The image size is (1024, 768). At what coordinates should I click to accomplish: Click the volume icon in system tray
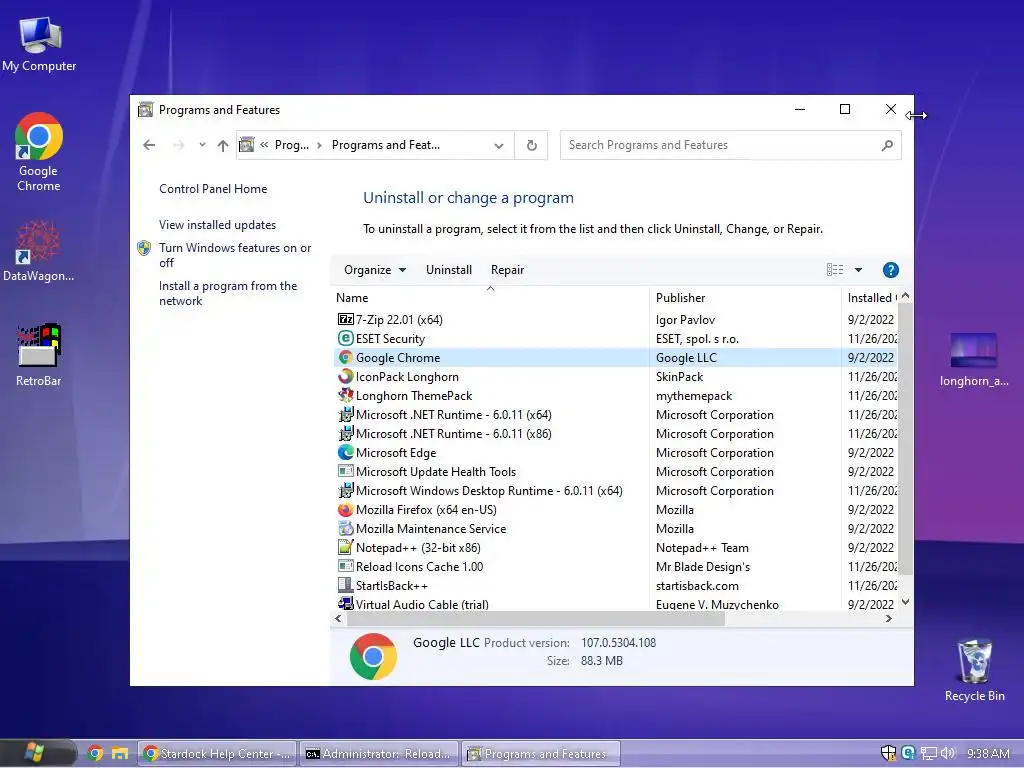(x=947, y=753)
